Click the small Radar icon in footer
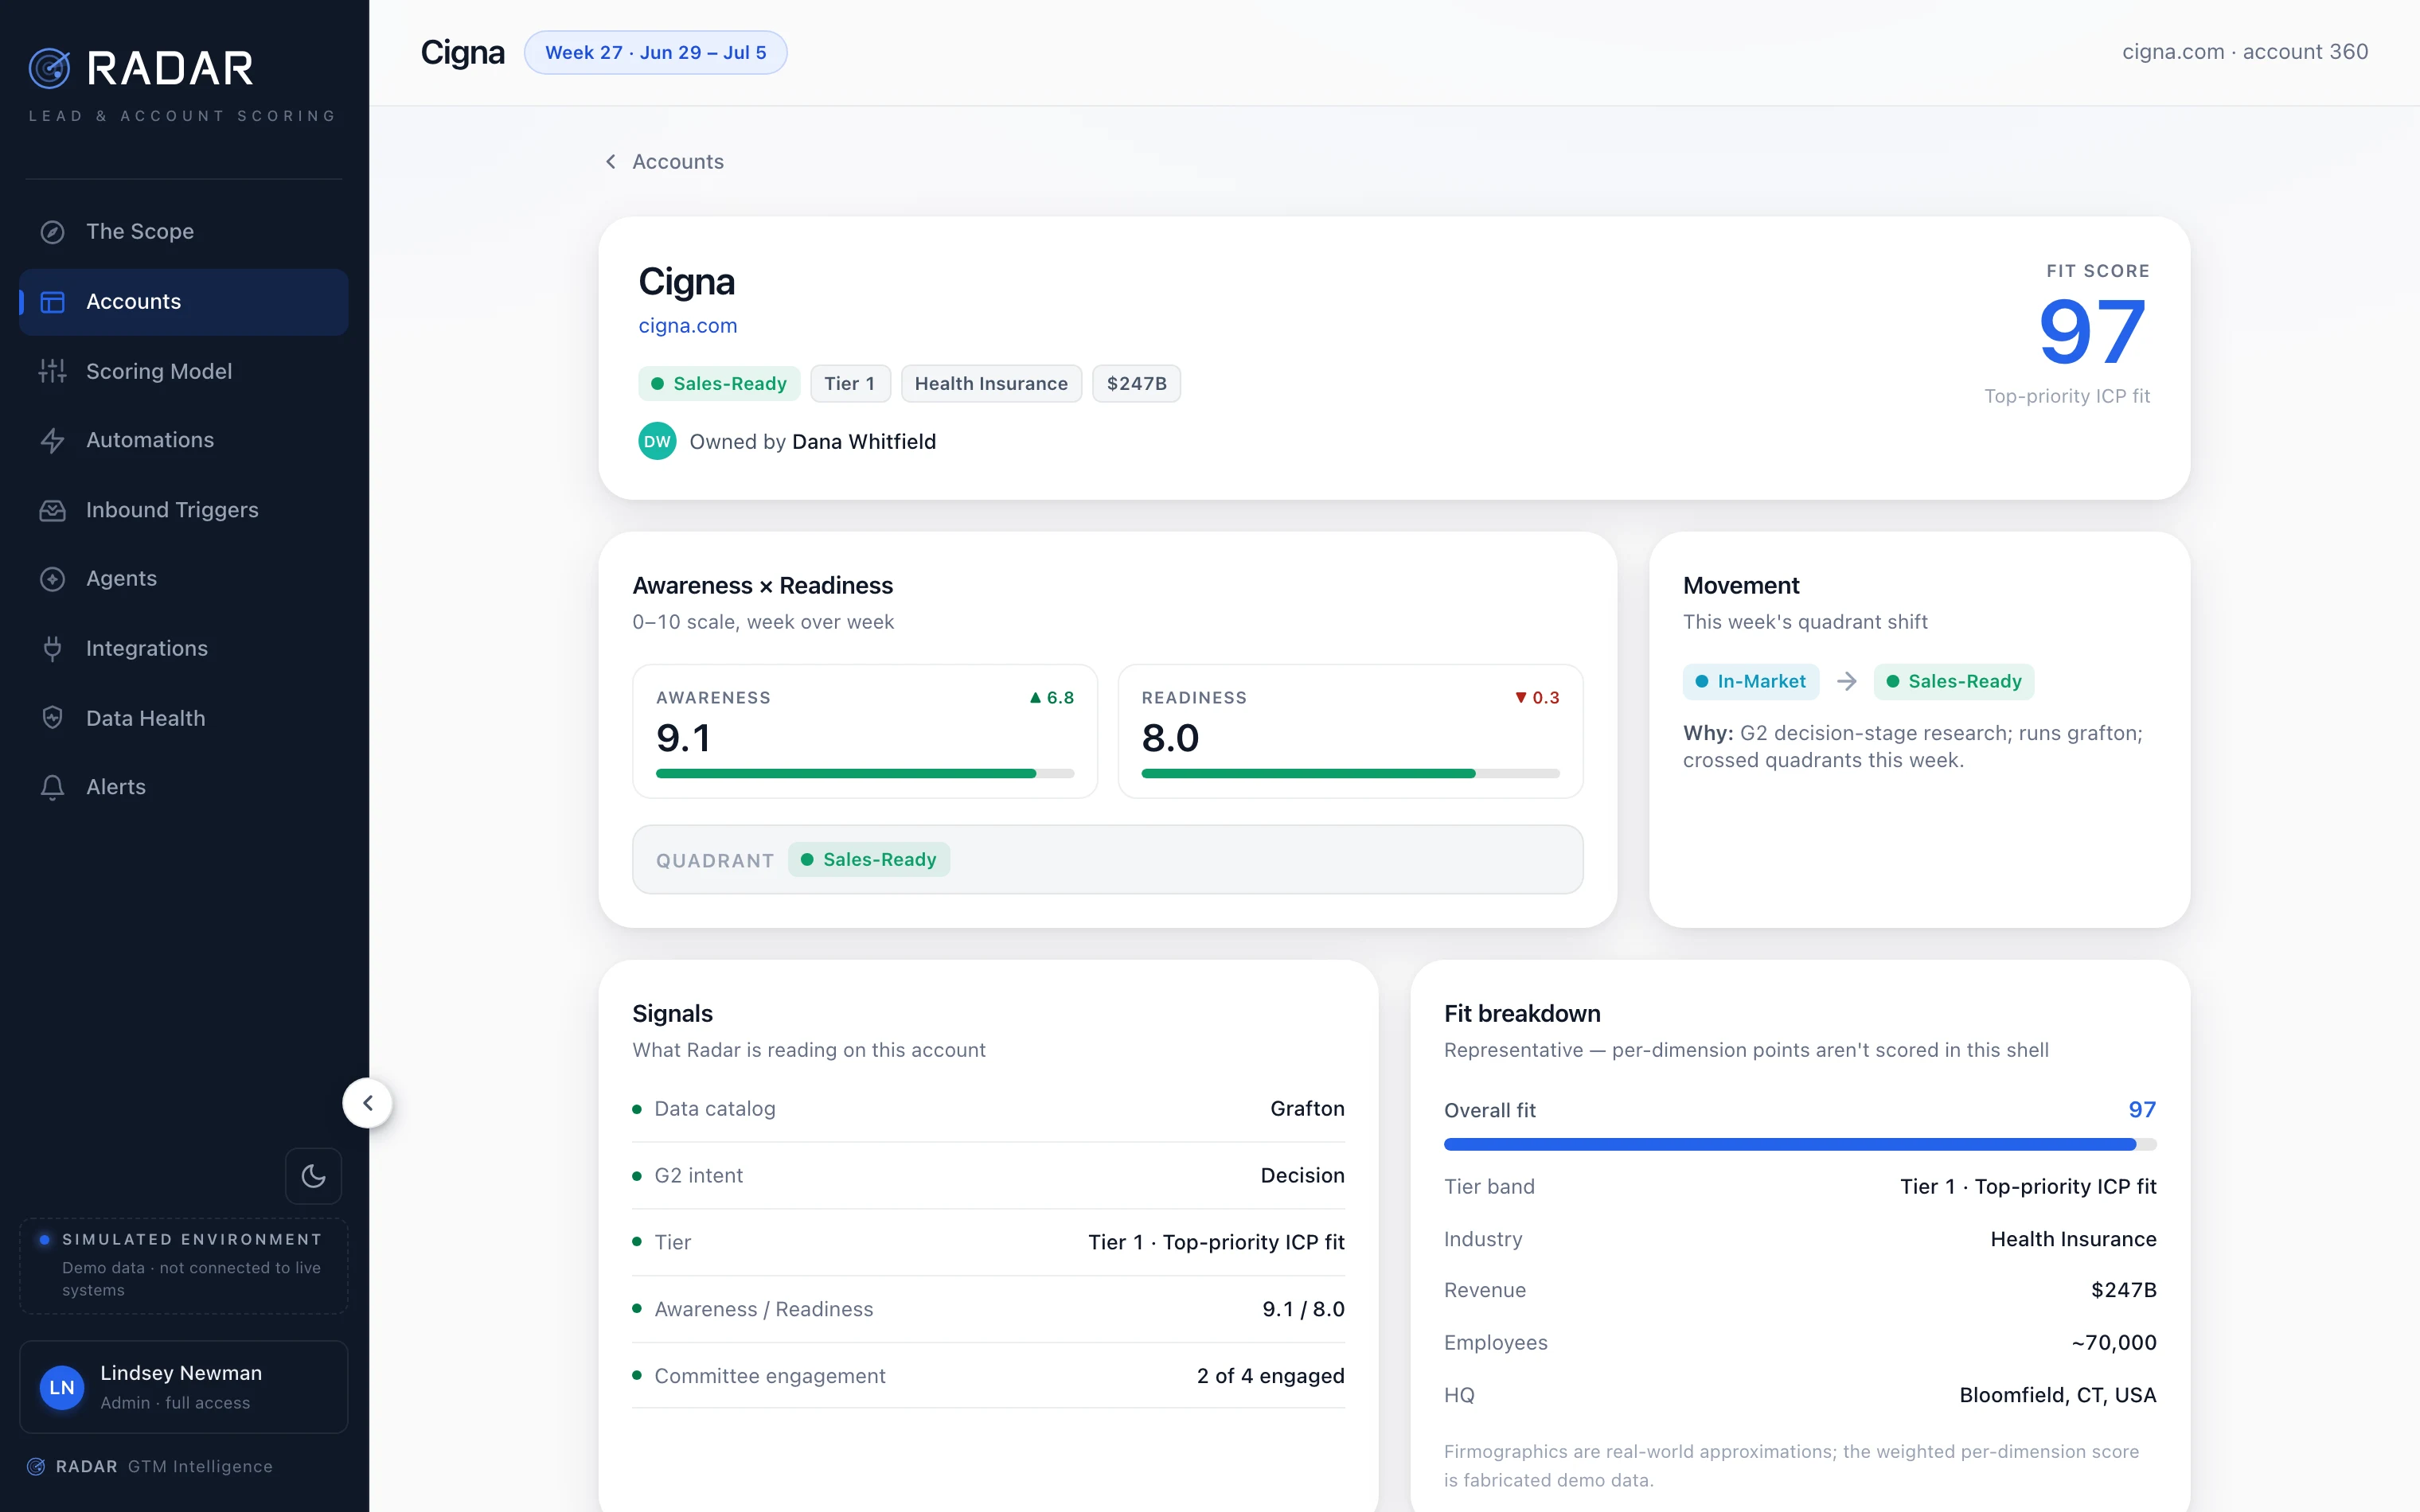Screen dimensions: 2420x1512 coord(36,1466)
